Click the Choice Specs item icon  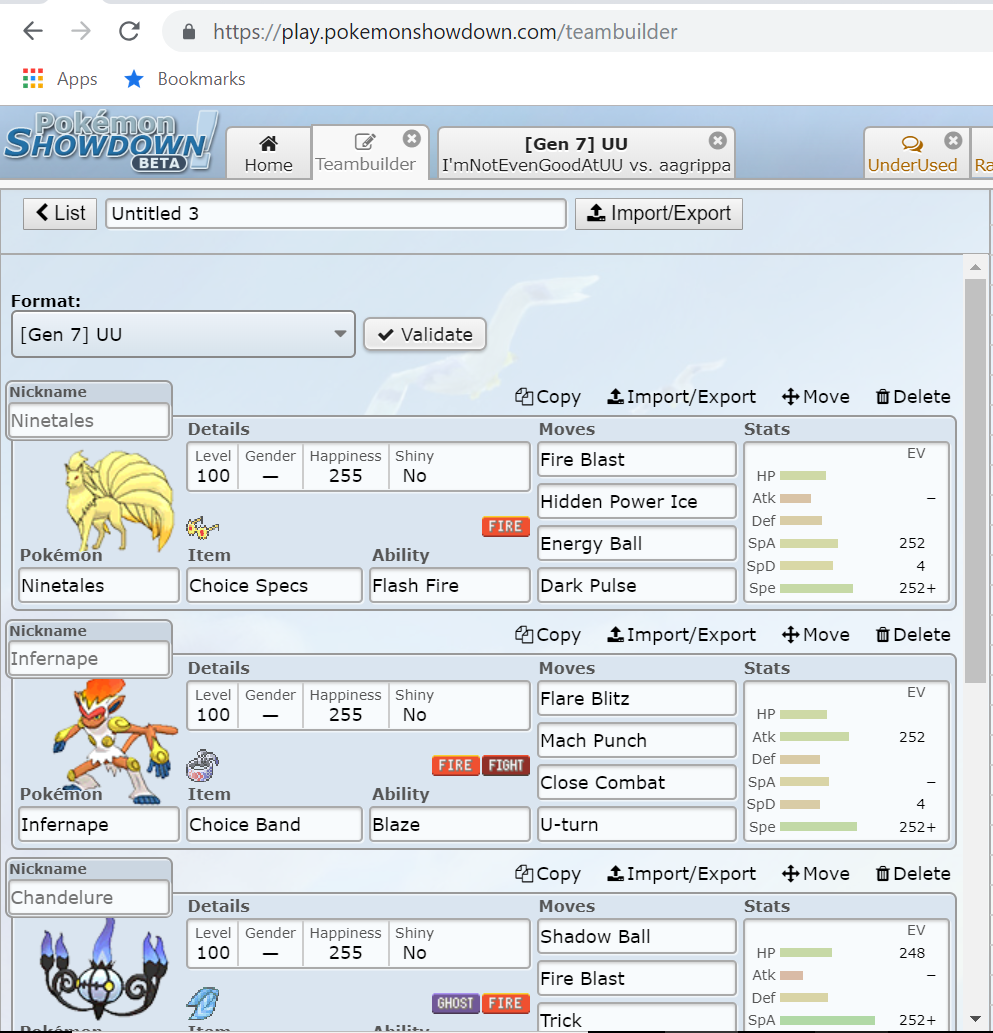tap(202, 528)
